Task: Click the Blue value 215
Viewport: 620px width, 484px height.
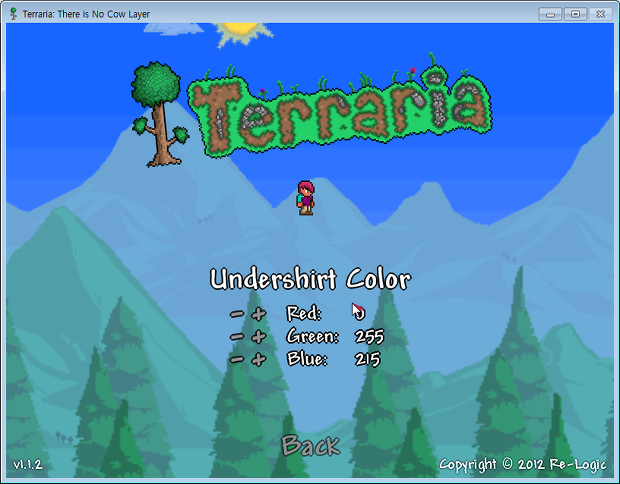Action: pos(367,359)
